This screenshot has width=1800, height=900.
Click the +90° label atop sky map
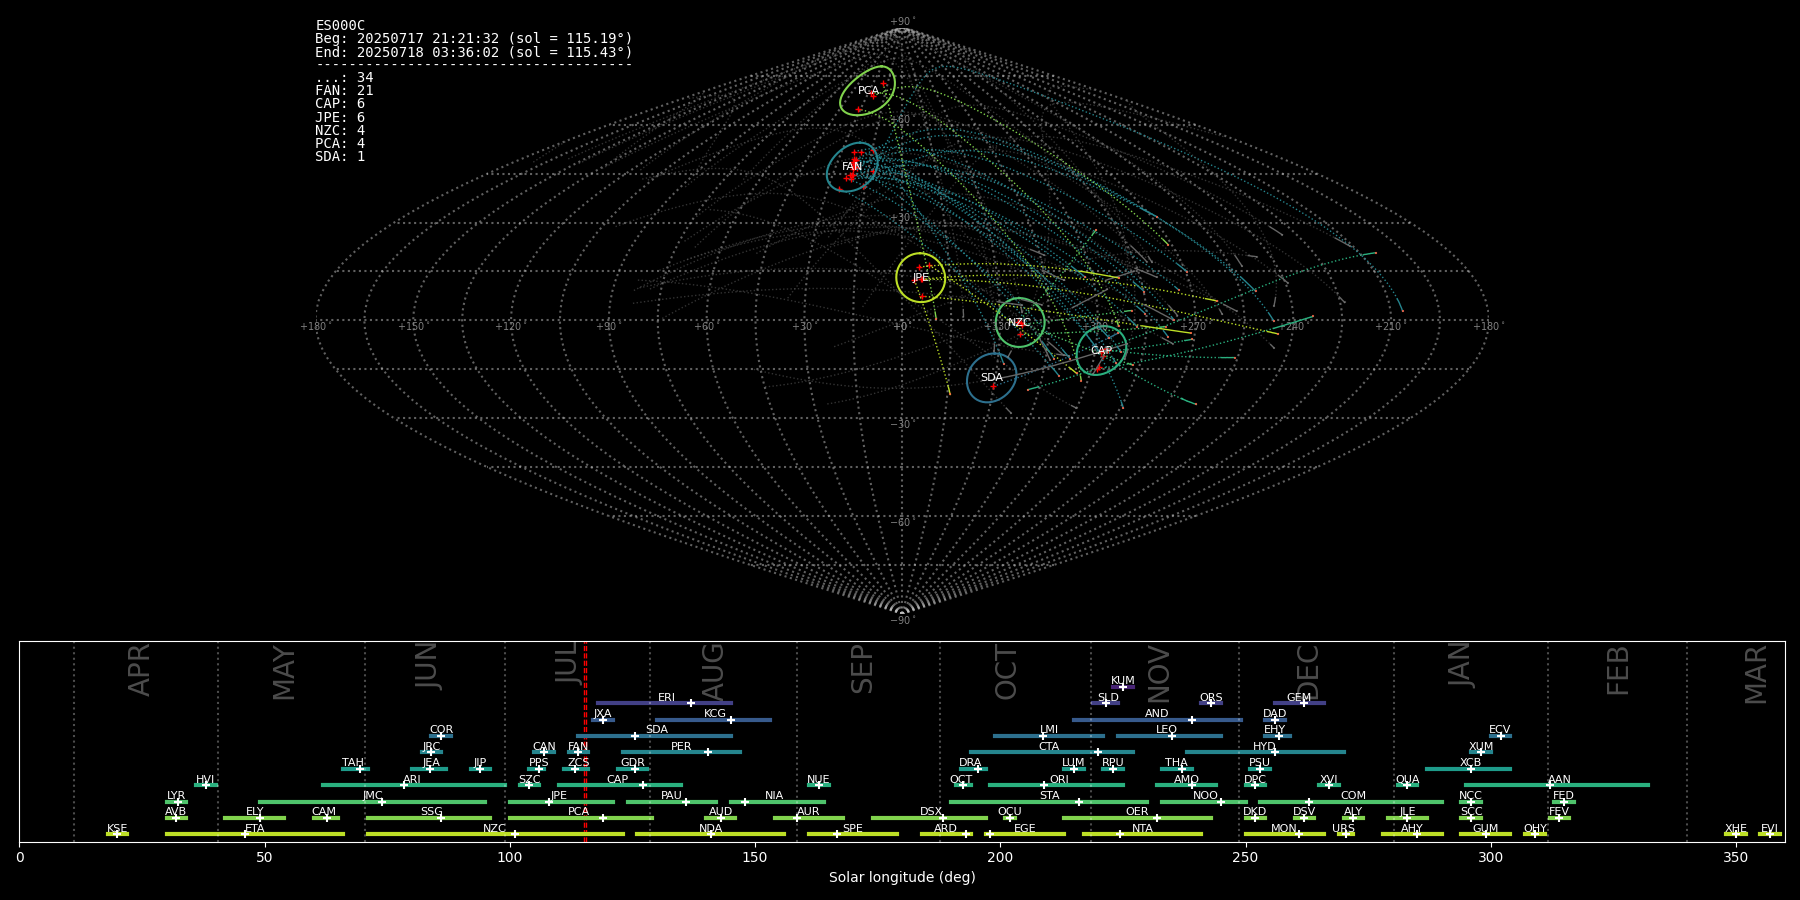point(902,21)
